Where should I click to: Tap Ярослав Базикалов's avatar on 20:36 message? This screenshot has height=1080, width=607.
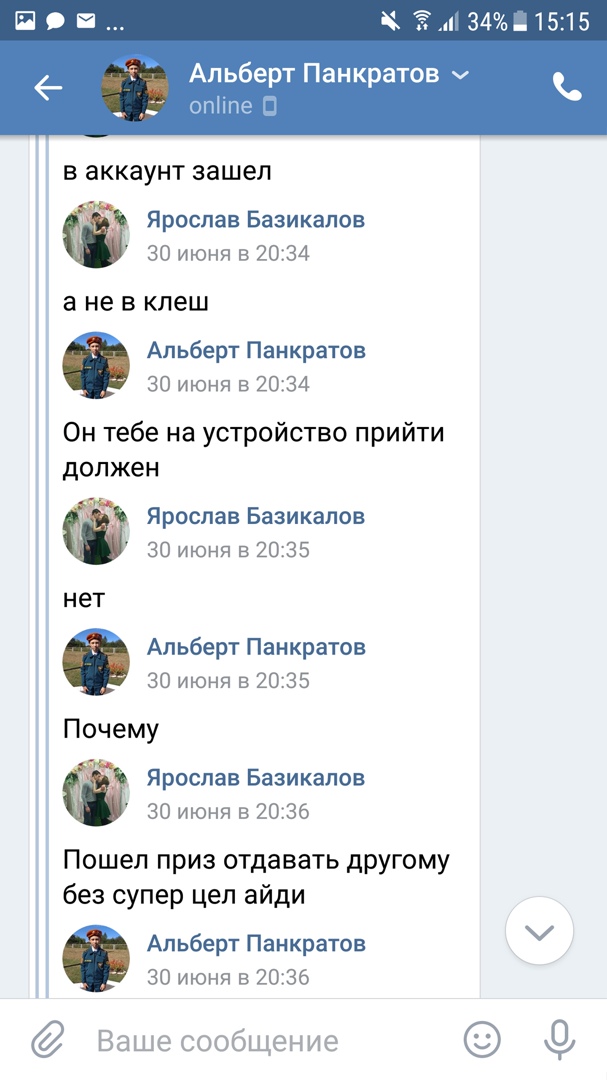(96, 792)
